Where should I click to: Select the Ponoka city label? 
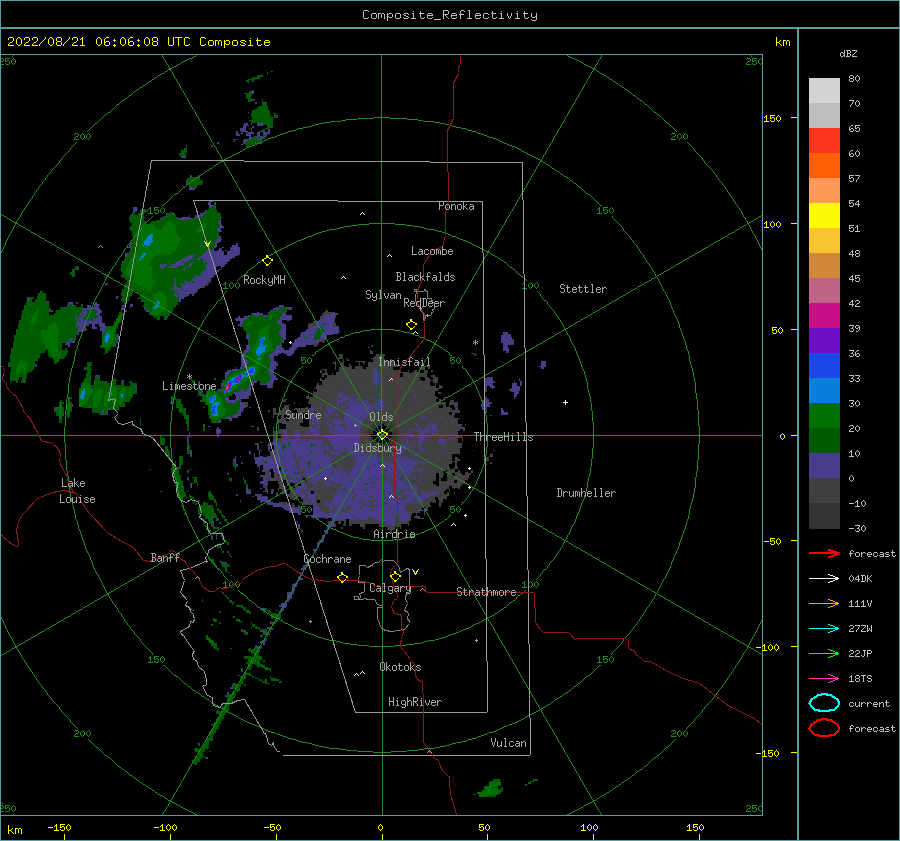pos(456,206)
